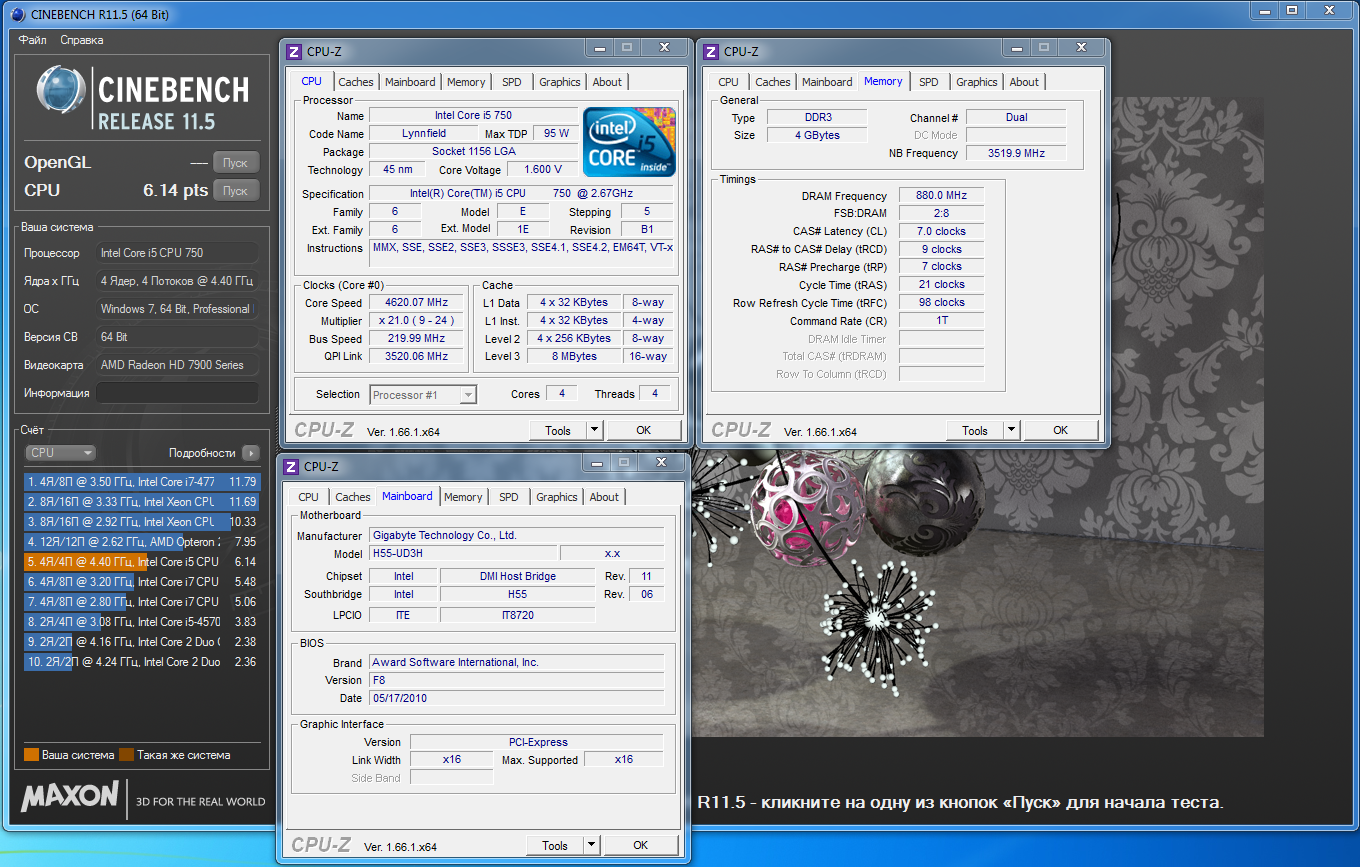Click the Cinebench globe logo
Image resolution: width=1360 pixels, height=867 pixels.
coord(60,92)
